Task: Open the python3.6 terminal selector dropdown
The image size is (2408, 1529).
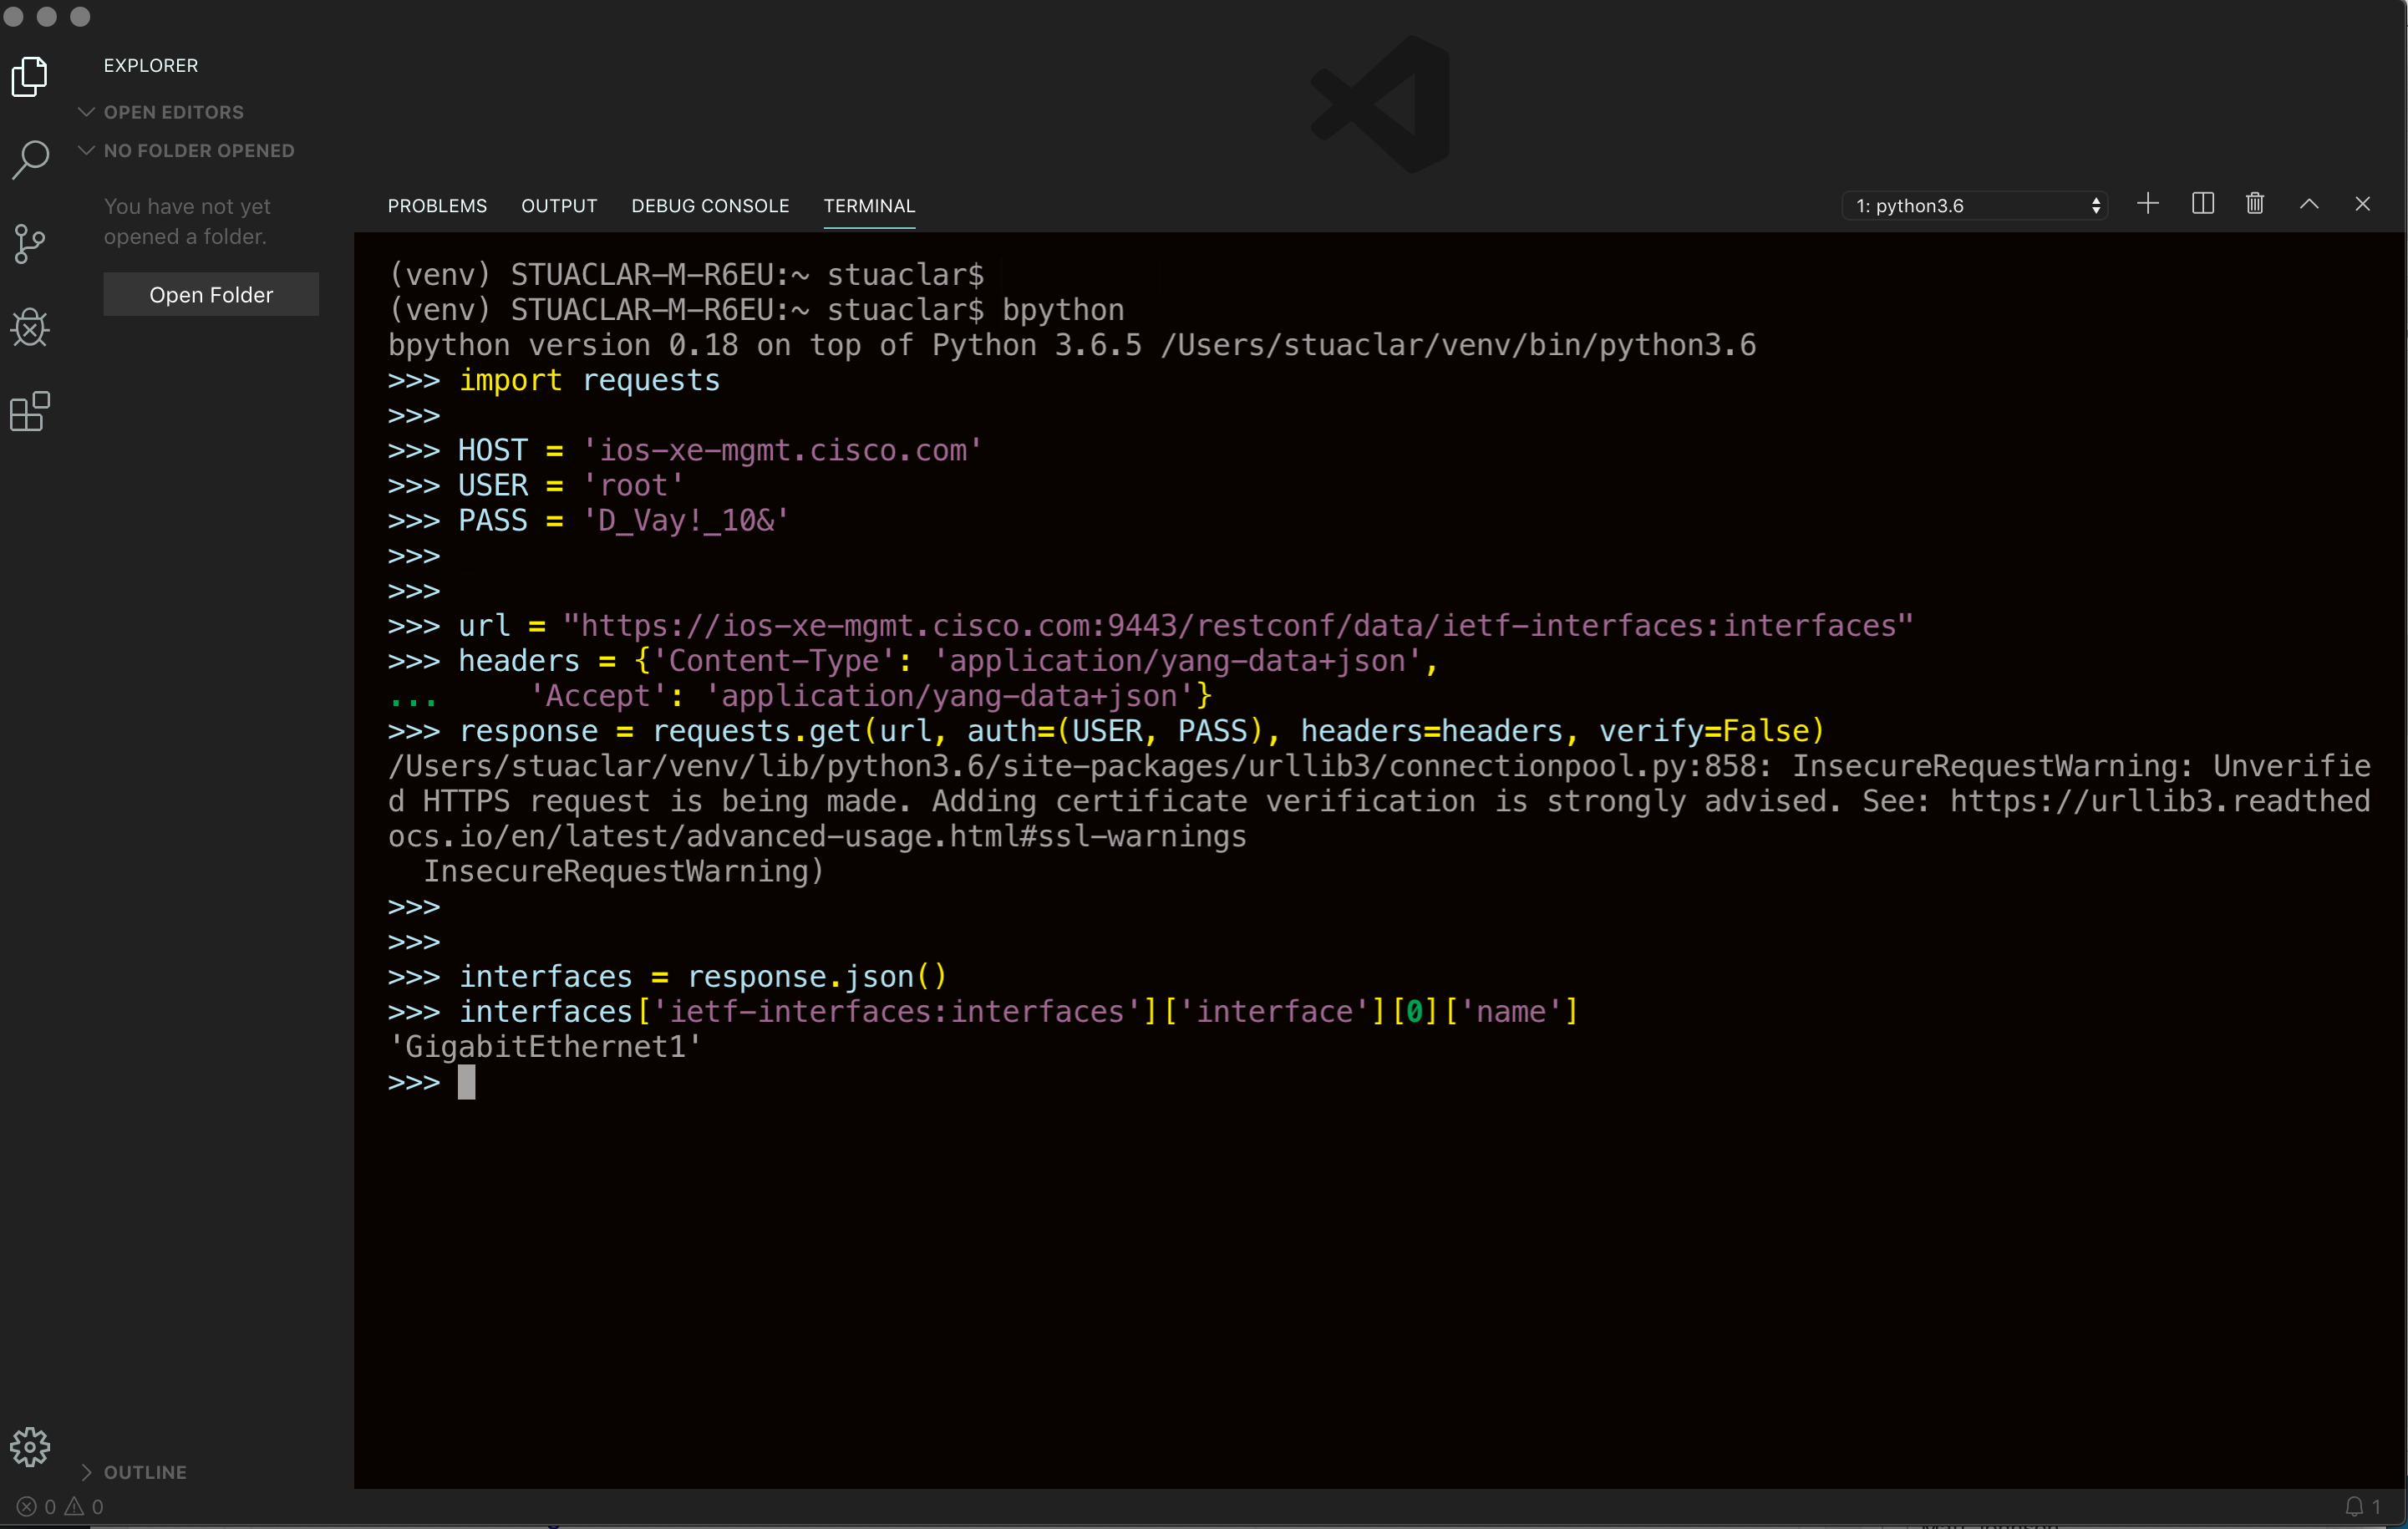Action: click(1975, 206)
